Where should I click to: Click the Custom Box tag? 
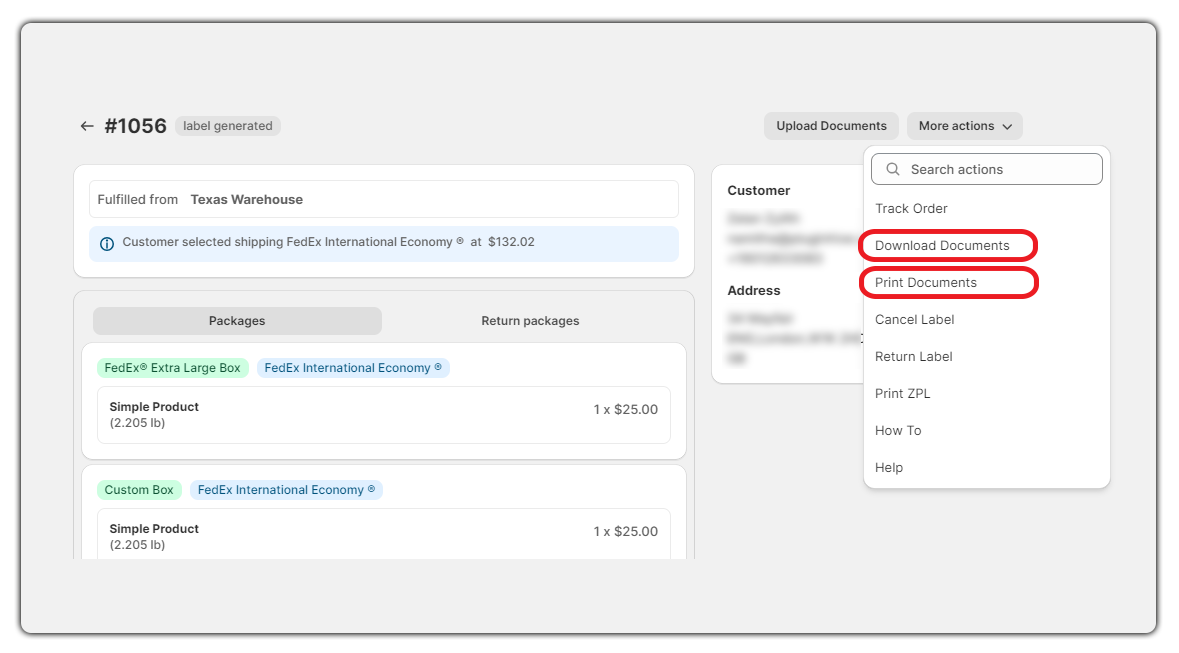click(x=138, y=490)
